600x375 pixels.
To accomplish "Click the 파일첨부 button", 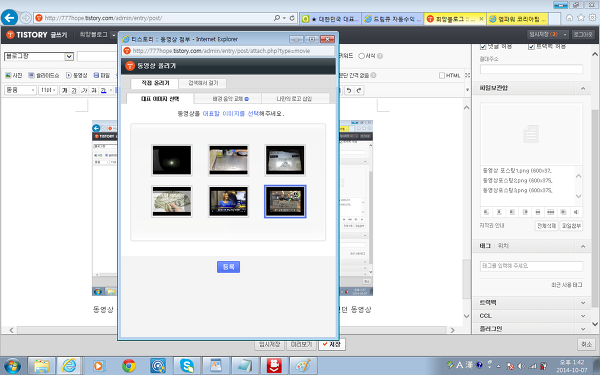I will pyautogui.click(x=571, y=226).
